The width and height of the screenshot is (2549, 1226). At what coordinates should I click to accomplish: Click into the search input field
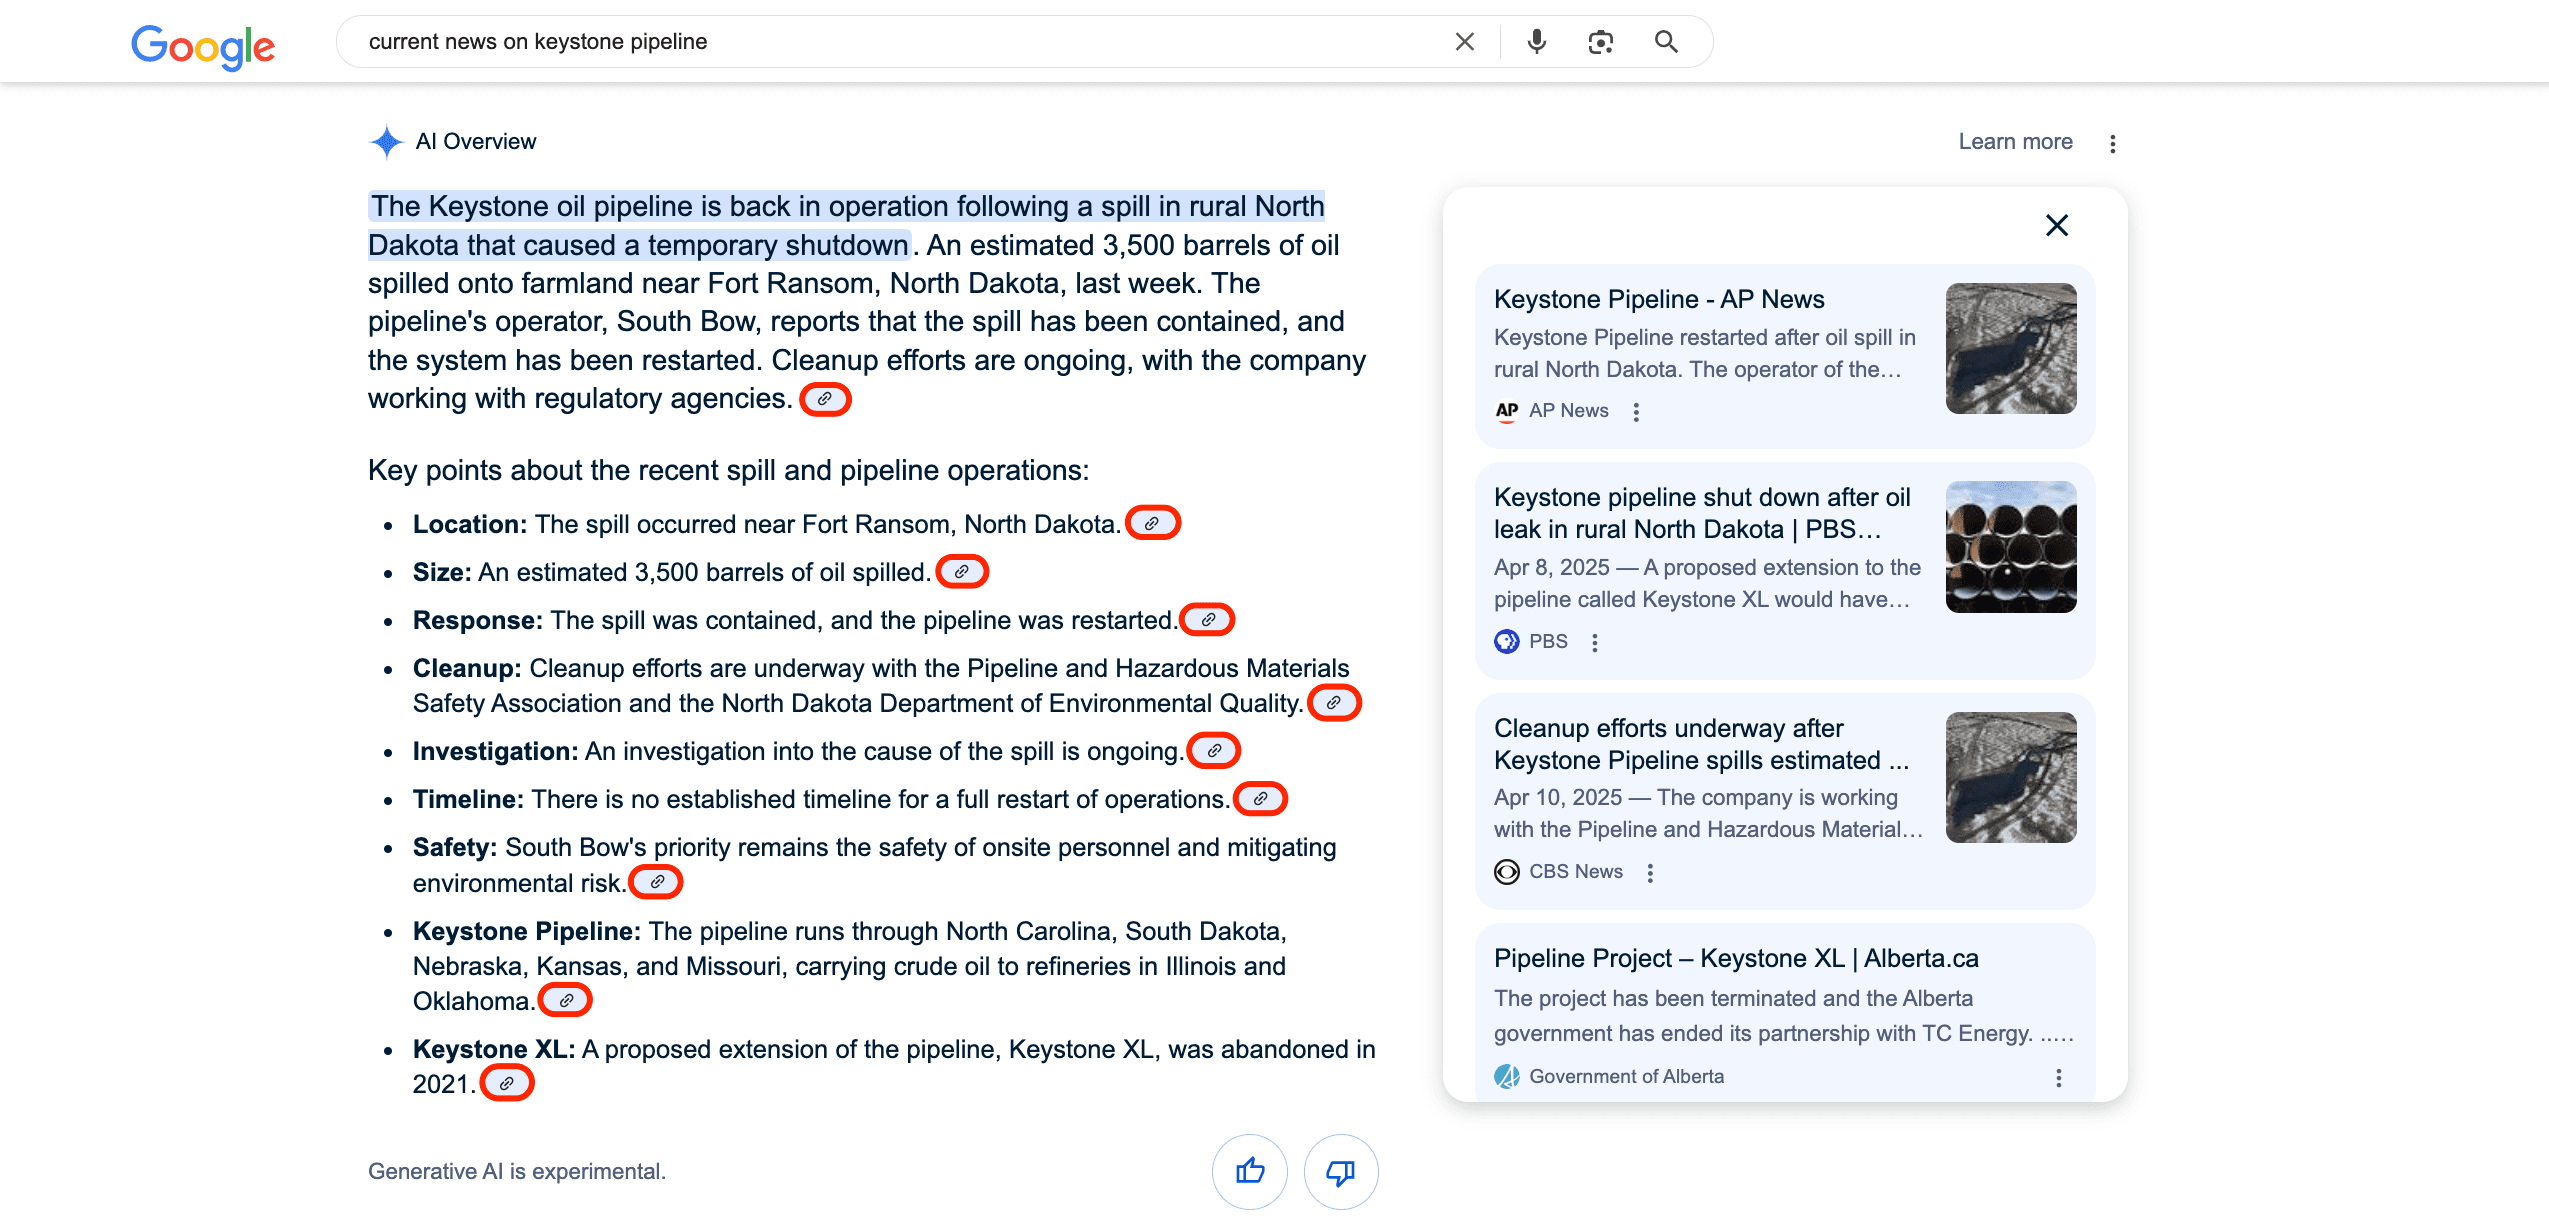[x=900, y=42]
